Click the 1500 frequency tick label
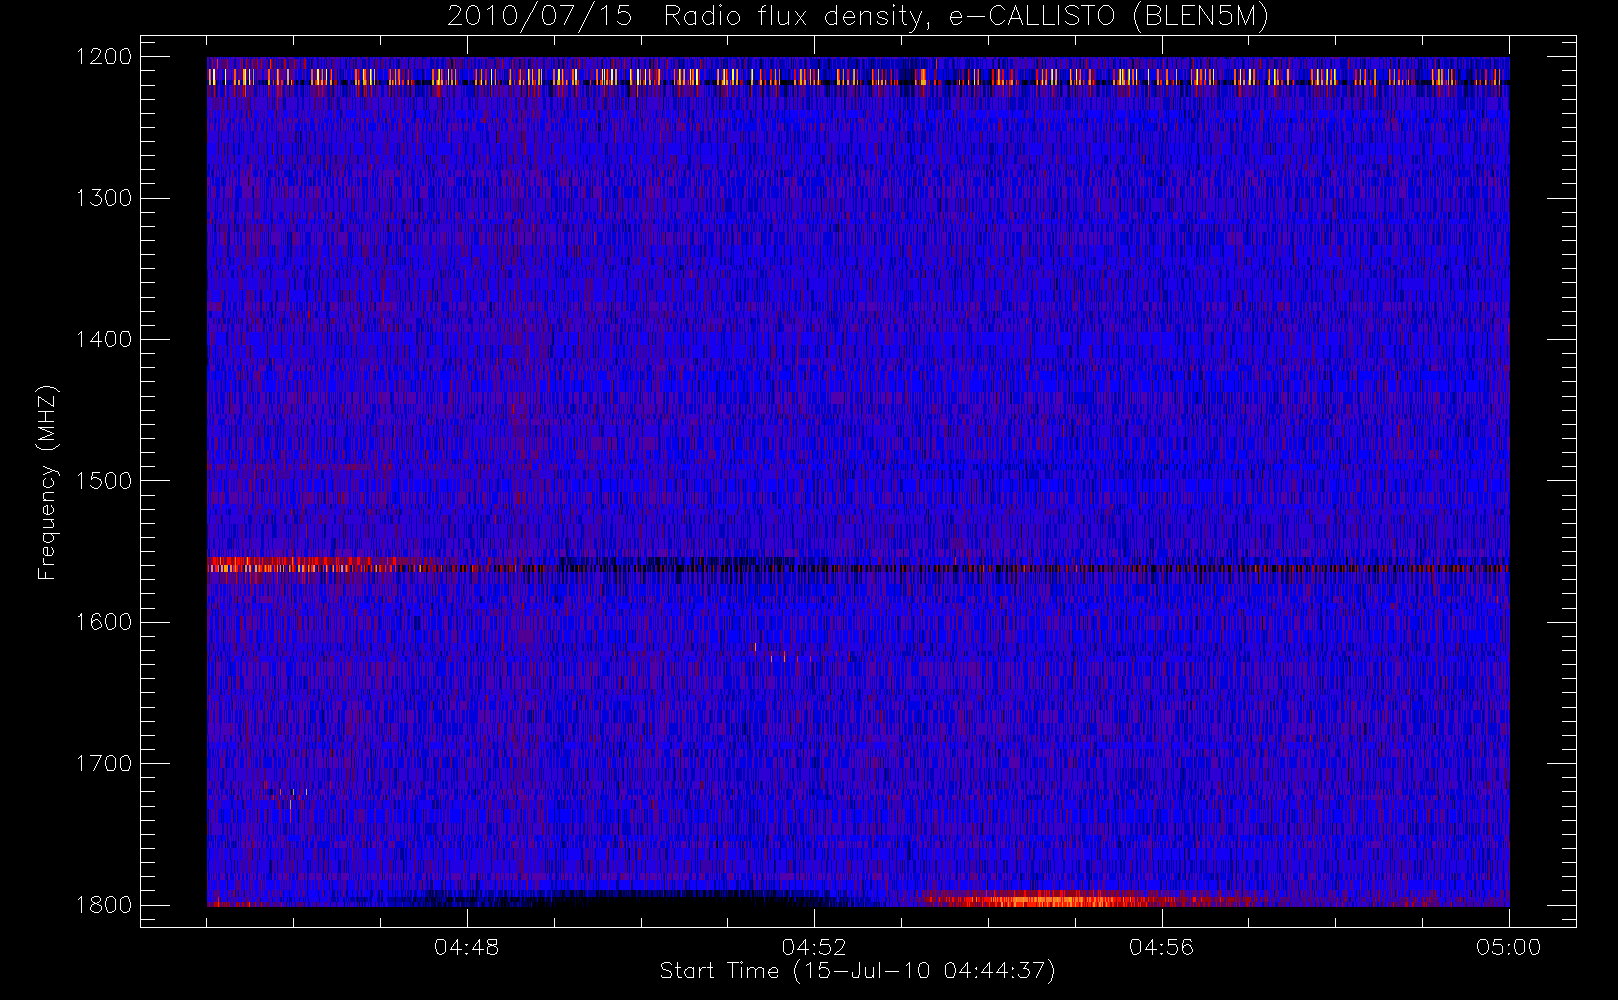Image resolution: width=1618 pixels, height=1000 pixels. point(104,481)
